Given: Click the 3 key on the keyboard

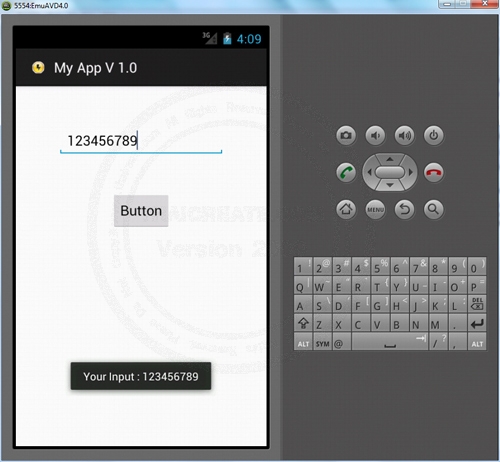Looking at the screenshot, I should click(342, 266).
